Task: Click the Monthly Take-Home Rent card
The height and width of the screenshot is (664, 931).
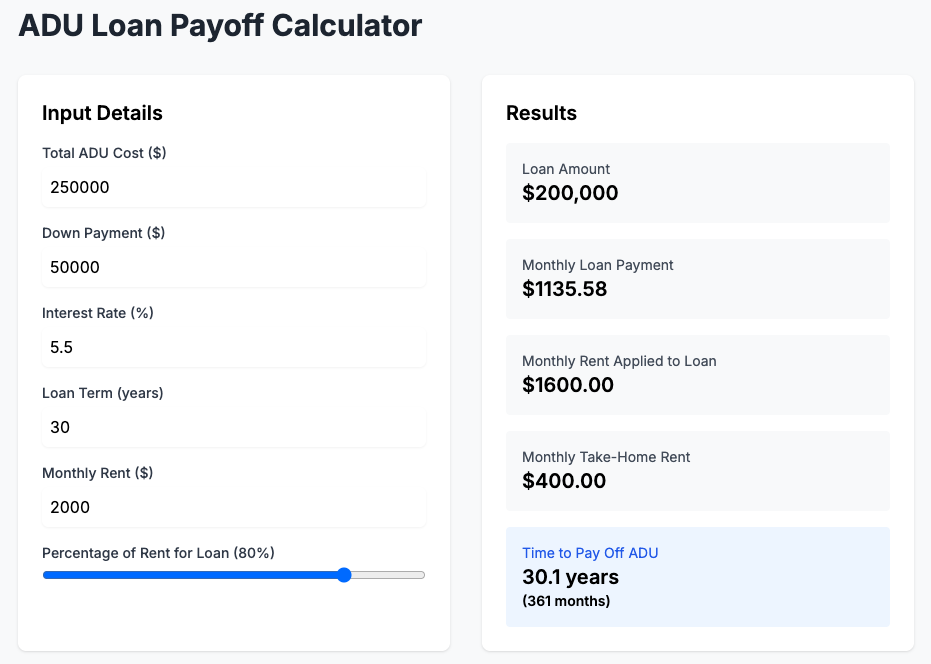Action: (698, 471)
